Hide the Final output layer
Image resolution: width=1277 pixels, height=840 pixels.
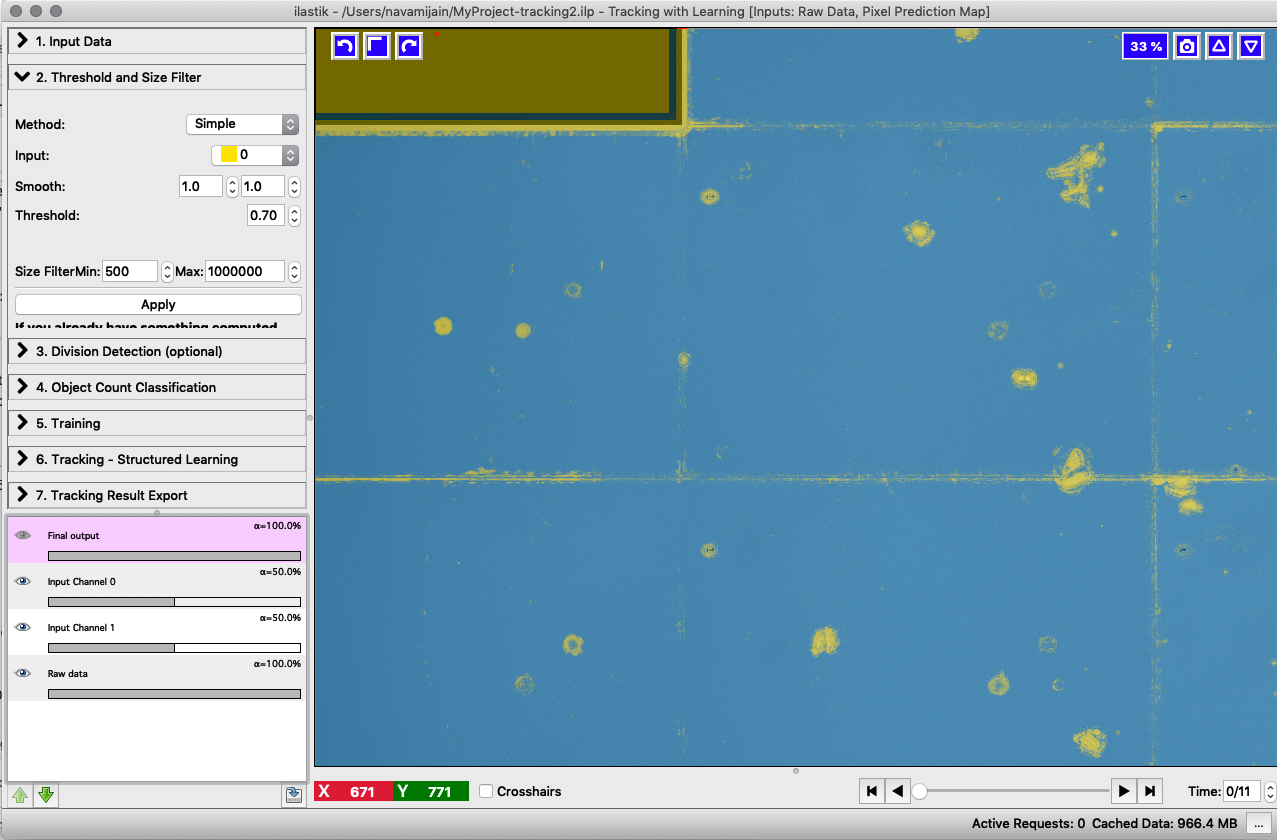23,535
